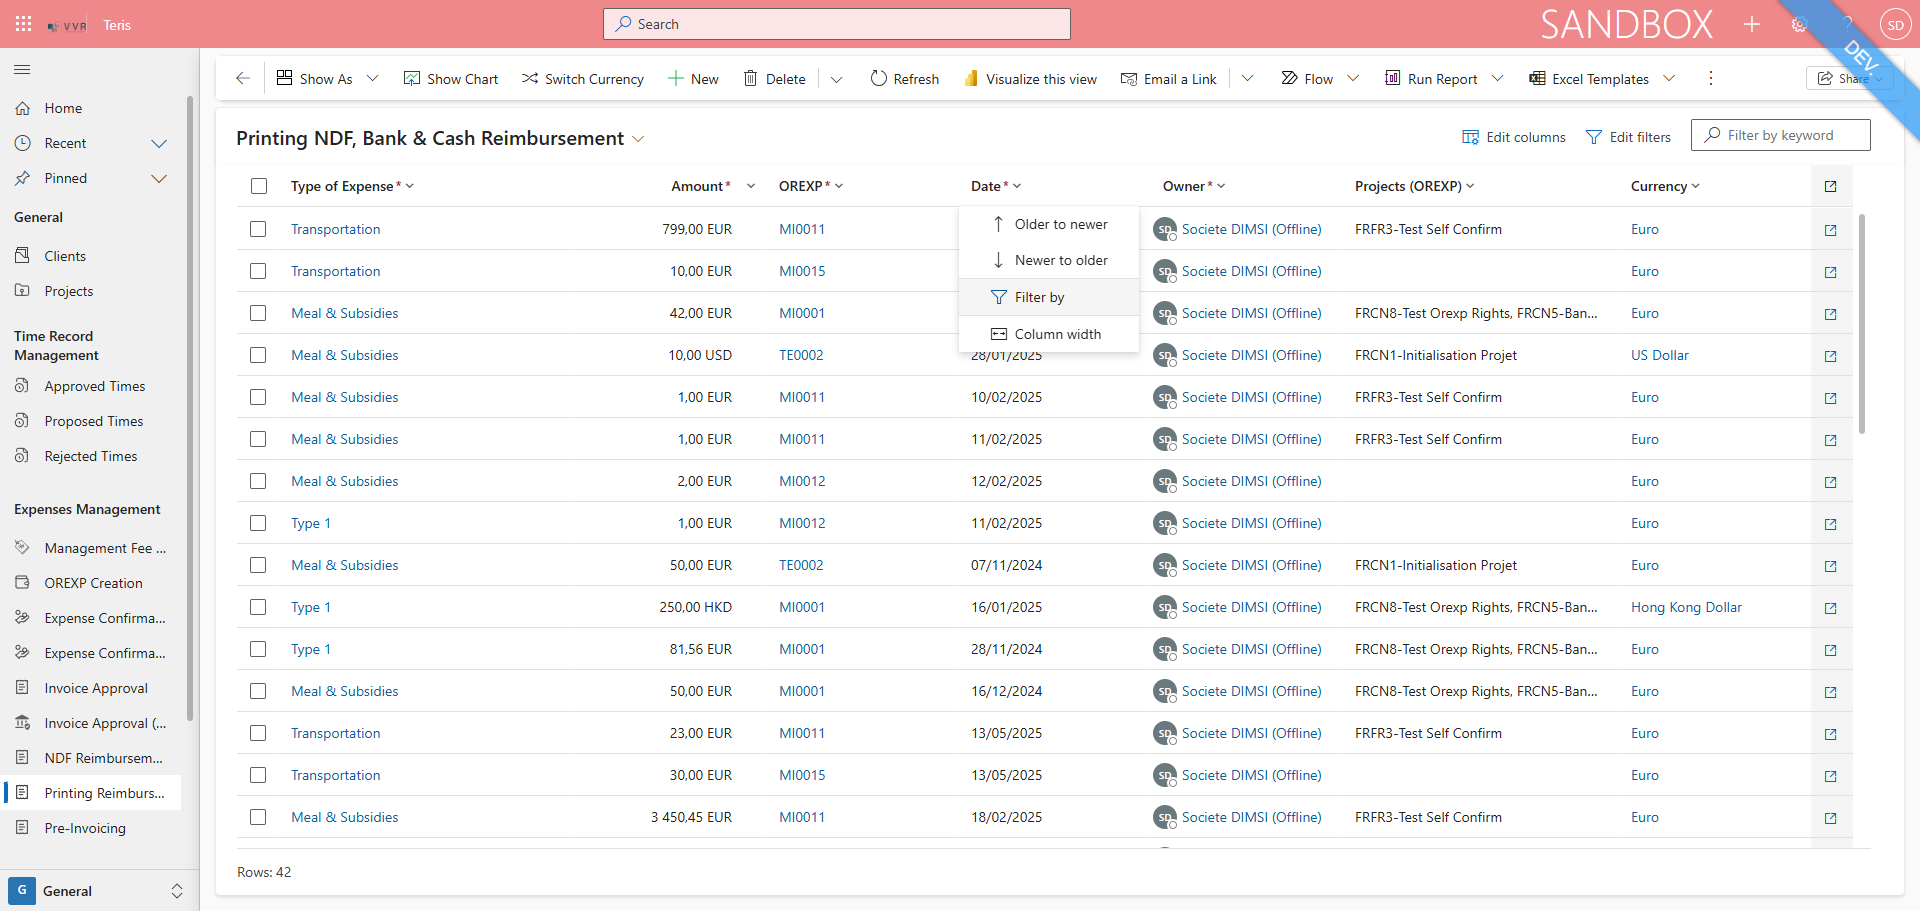This screenshot has height=911, width=1920.
Task: Open the settings gear icon
Action: [1799, 24]
